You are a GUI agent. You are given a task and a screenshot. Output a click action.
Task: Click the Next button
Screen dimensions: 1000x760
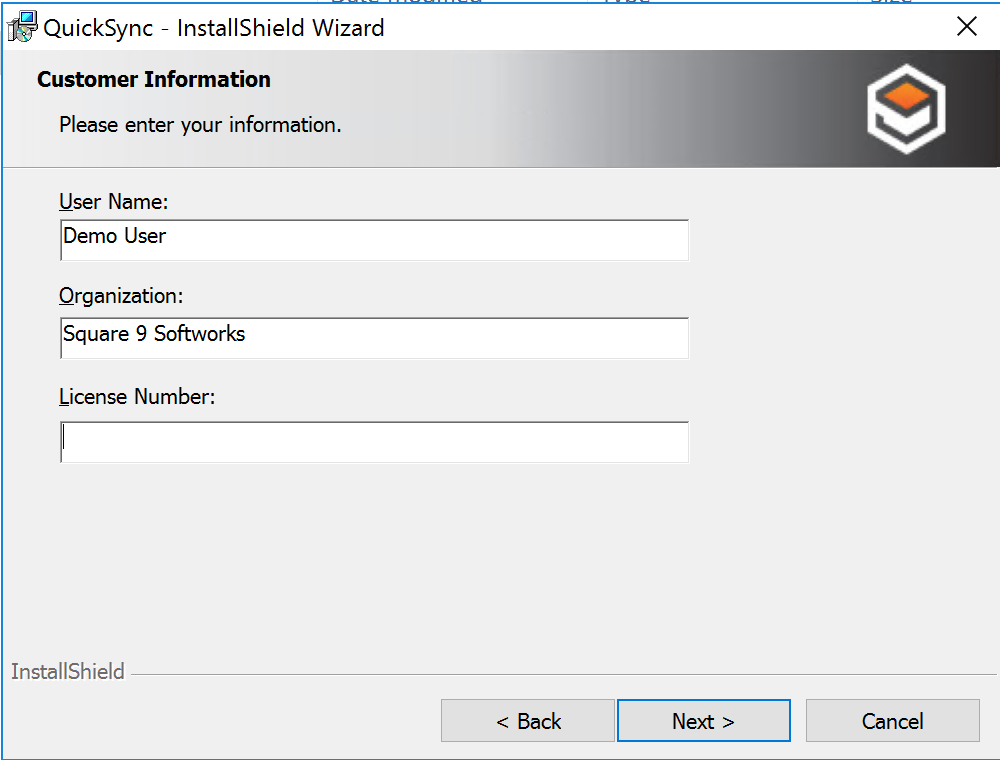pos(703,720)
